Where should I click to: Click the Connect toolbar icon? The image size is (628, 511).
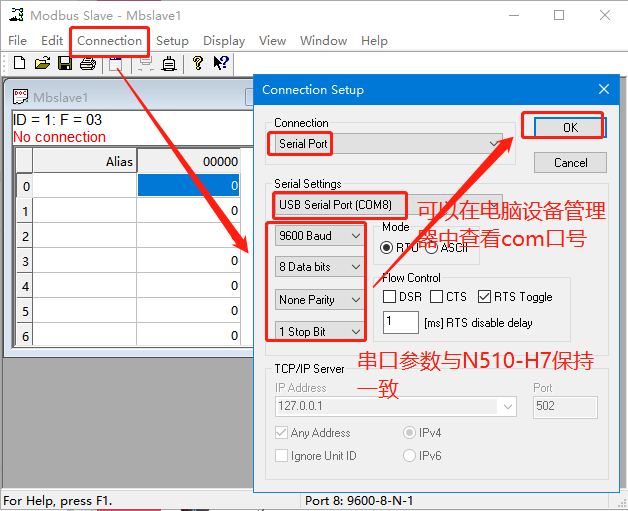pos(116,64)
